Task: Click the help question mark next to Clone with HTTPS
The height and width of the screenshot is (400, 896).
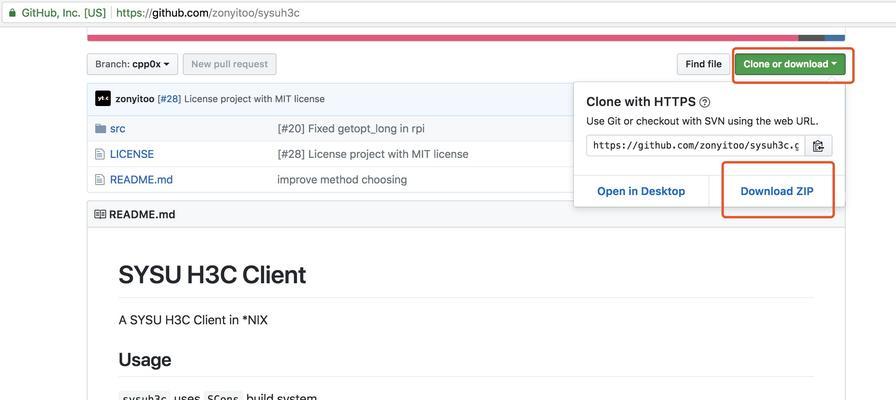Action: click(x=705, y=102)
